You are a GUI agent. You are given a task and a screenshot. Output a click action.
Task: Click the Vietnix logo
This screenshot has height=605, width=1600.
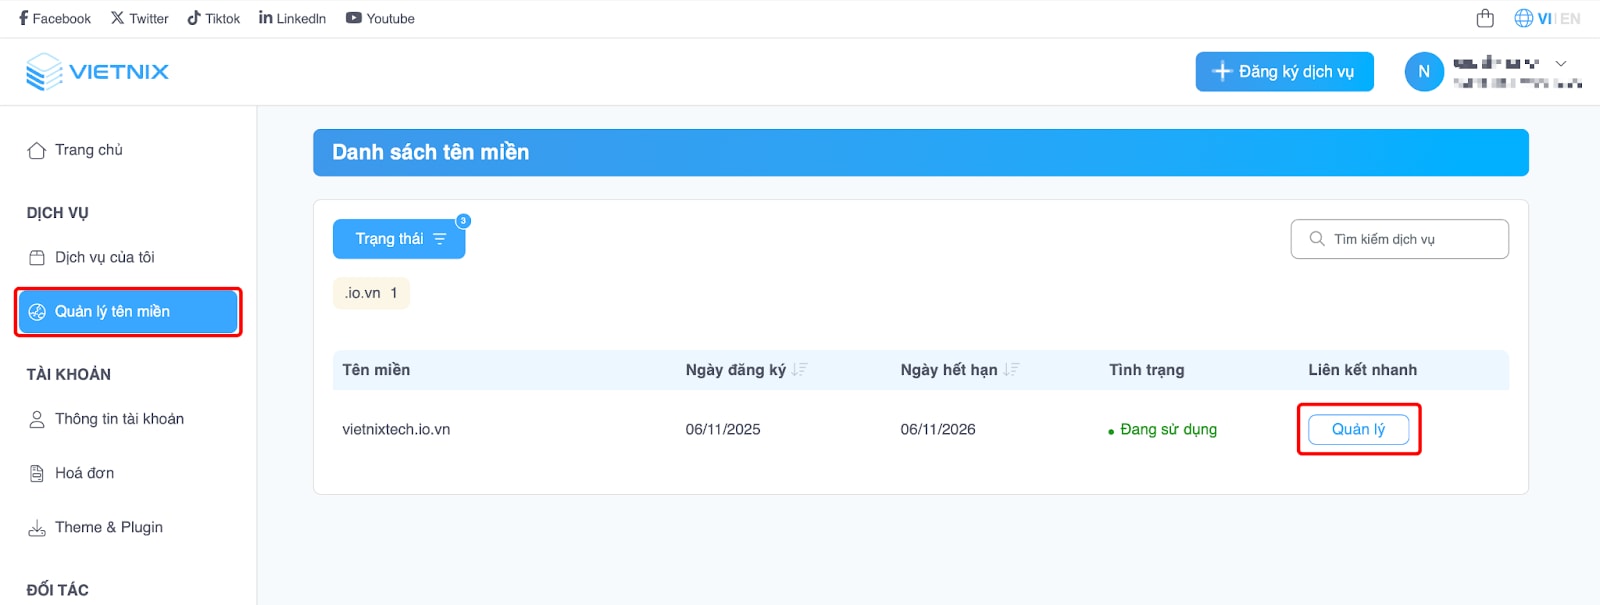pos(97,72)
